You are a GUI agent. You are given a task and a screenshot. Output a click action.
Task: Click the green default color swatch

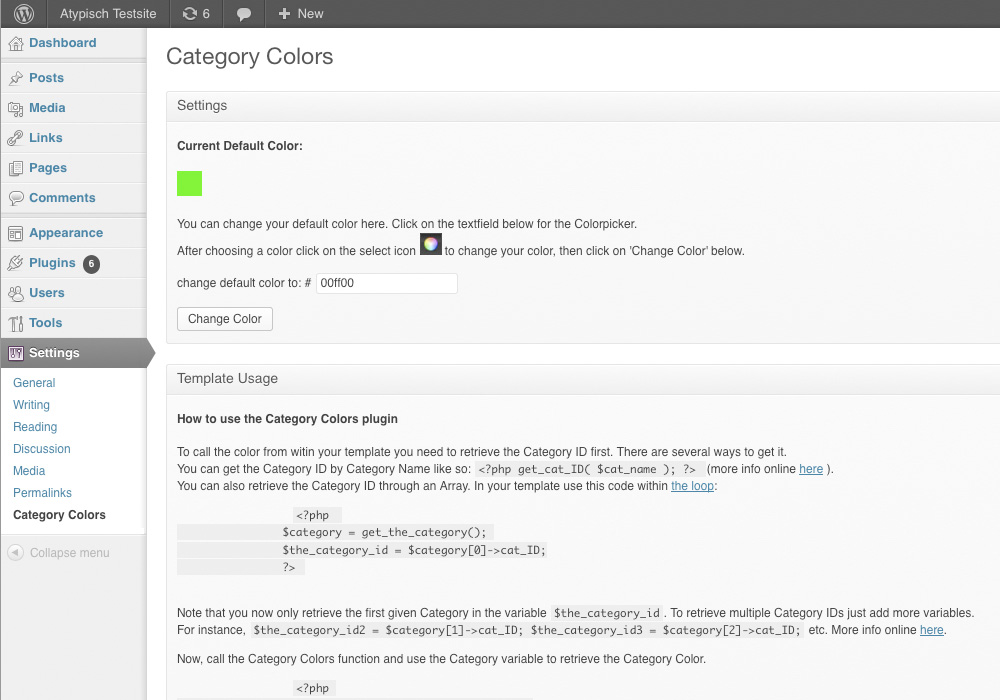(x=189, y=184)
